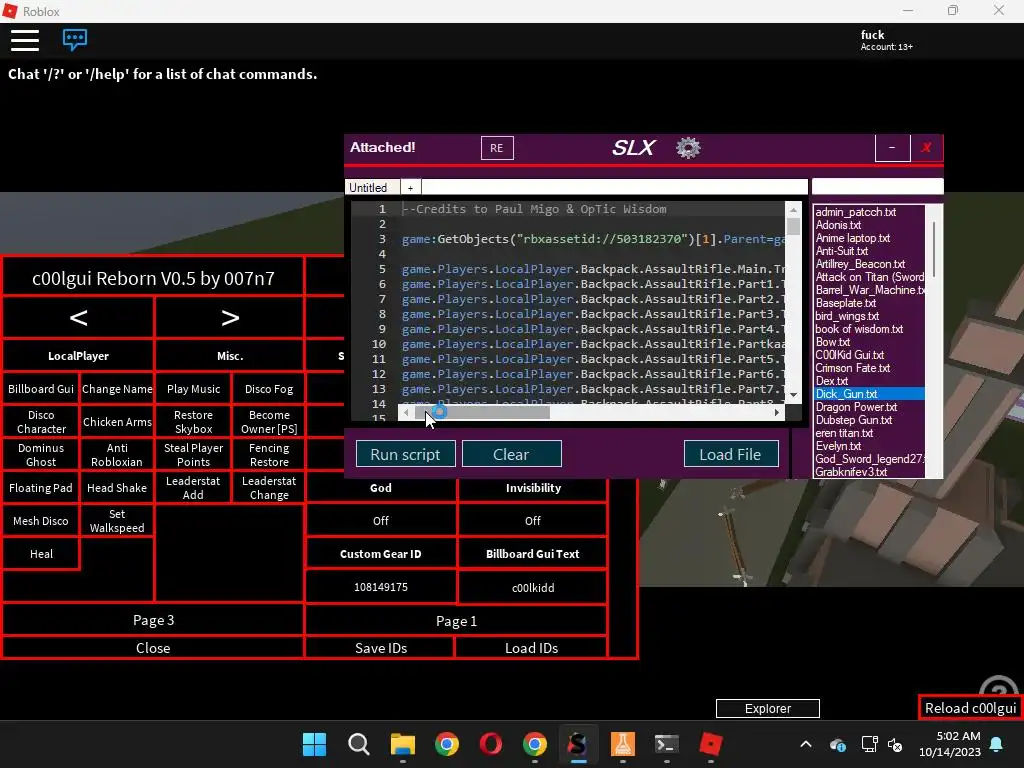
Task: Click Play Music in Misc
Action: tap(193, 389)
